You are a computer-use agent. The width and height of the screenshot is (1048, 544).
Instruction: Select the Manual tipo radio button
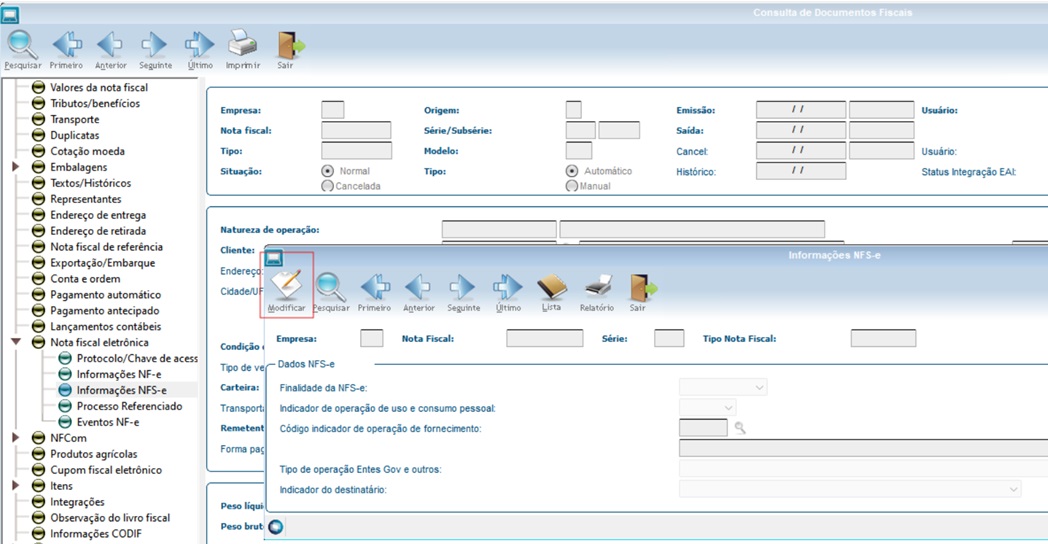click(571, 186)
